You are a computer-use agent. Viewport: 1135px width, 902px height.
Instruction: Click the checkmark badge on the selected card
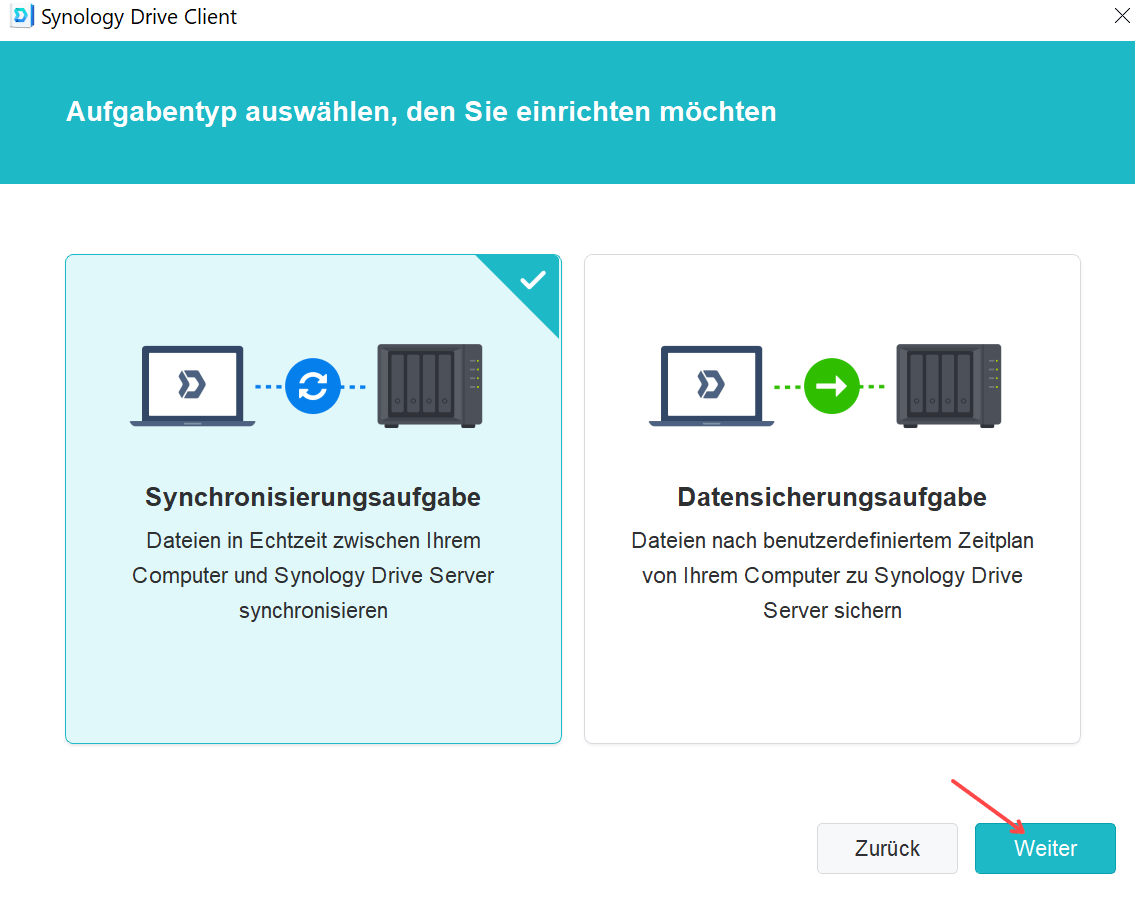click(532, 280)
